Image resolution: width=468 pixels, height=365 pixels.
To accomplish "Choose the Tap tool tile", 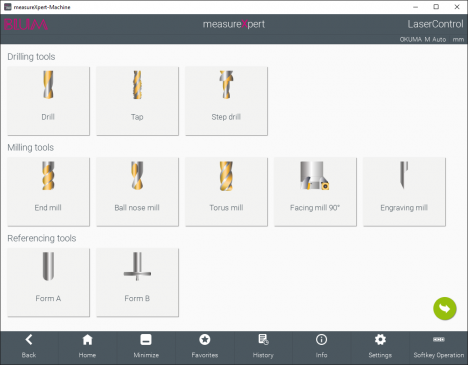I will click(x=137, y=101).
